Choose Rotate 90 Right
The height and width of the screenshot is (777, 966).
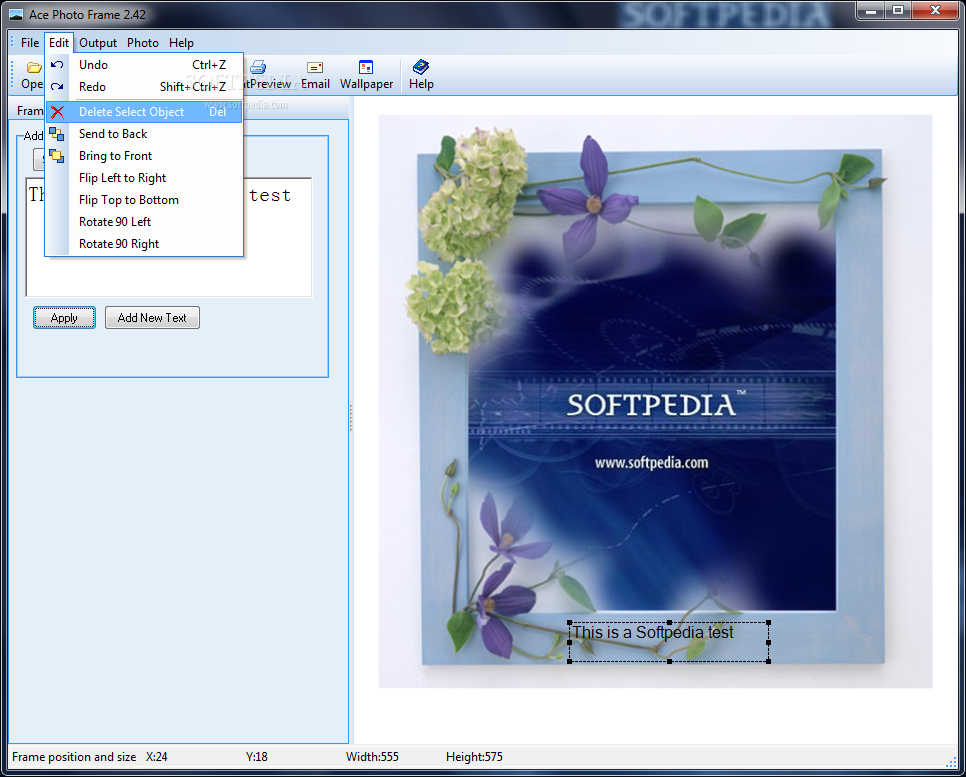[144, 244]
